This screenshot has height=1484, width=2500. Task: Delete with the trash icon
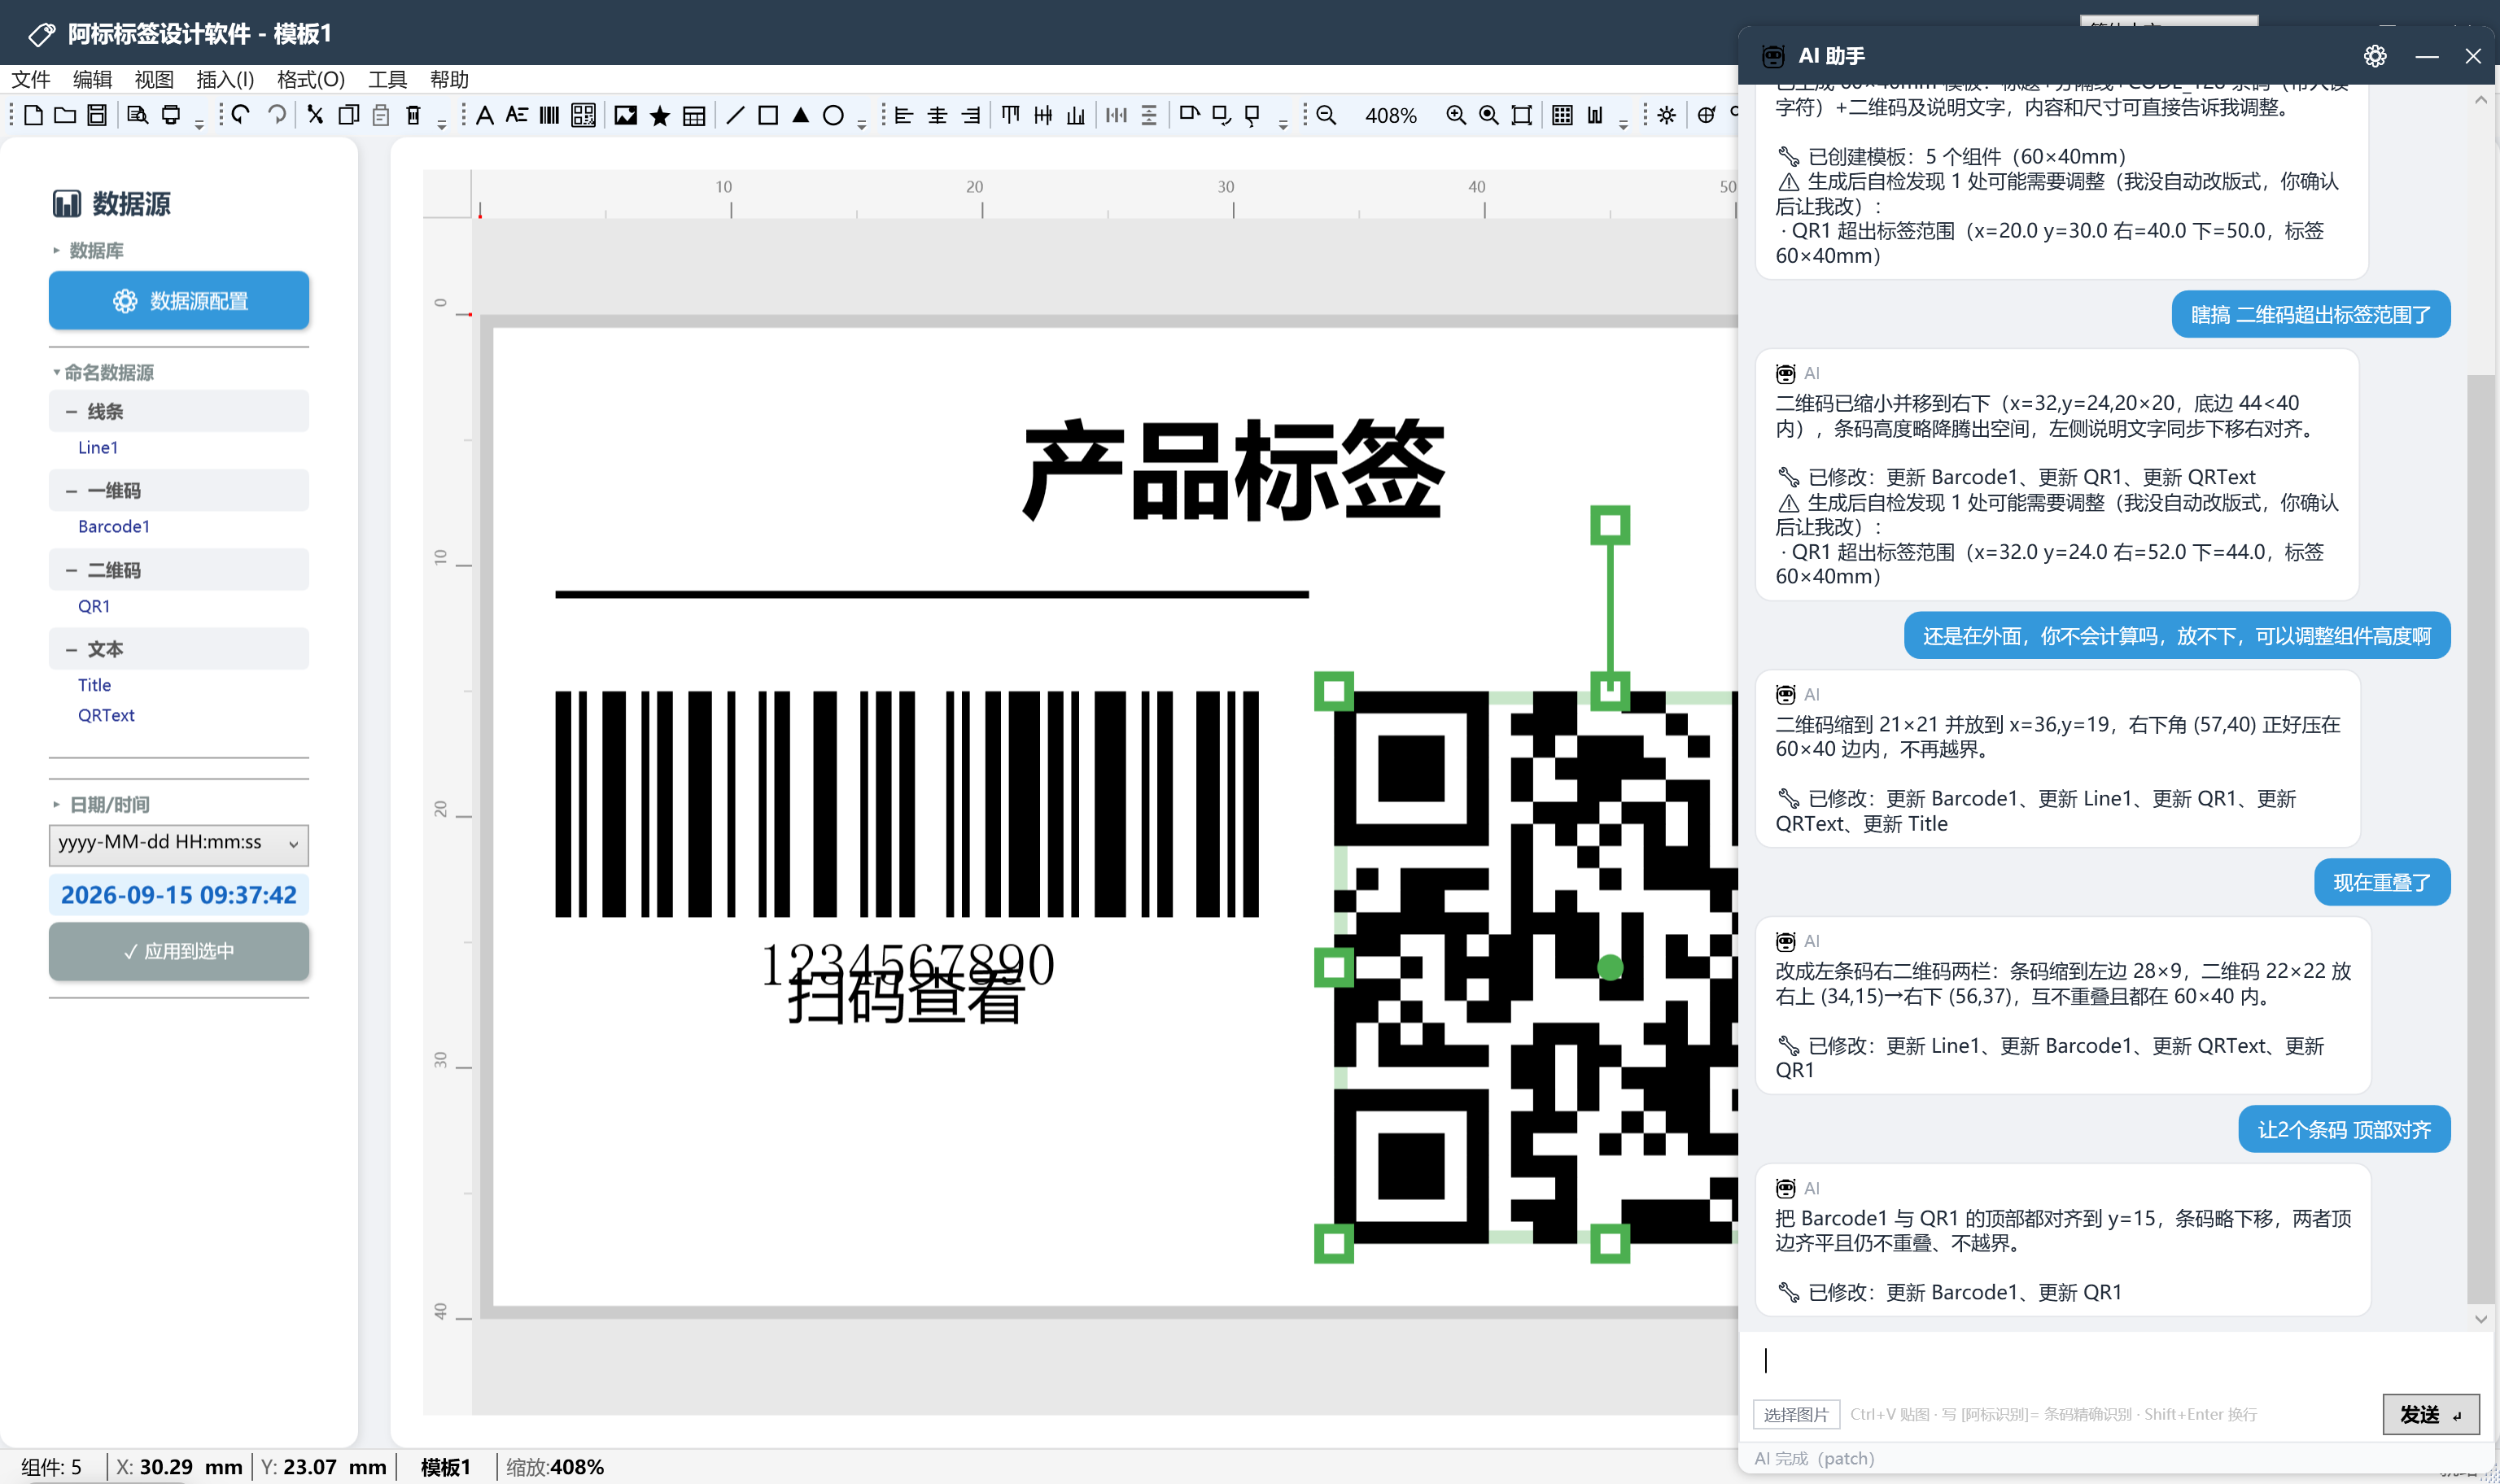(413, 115)
